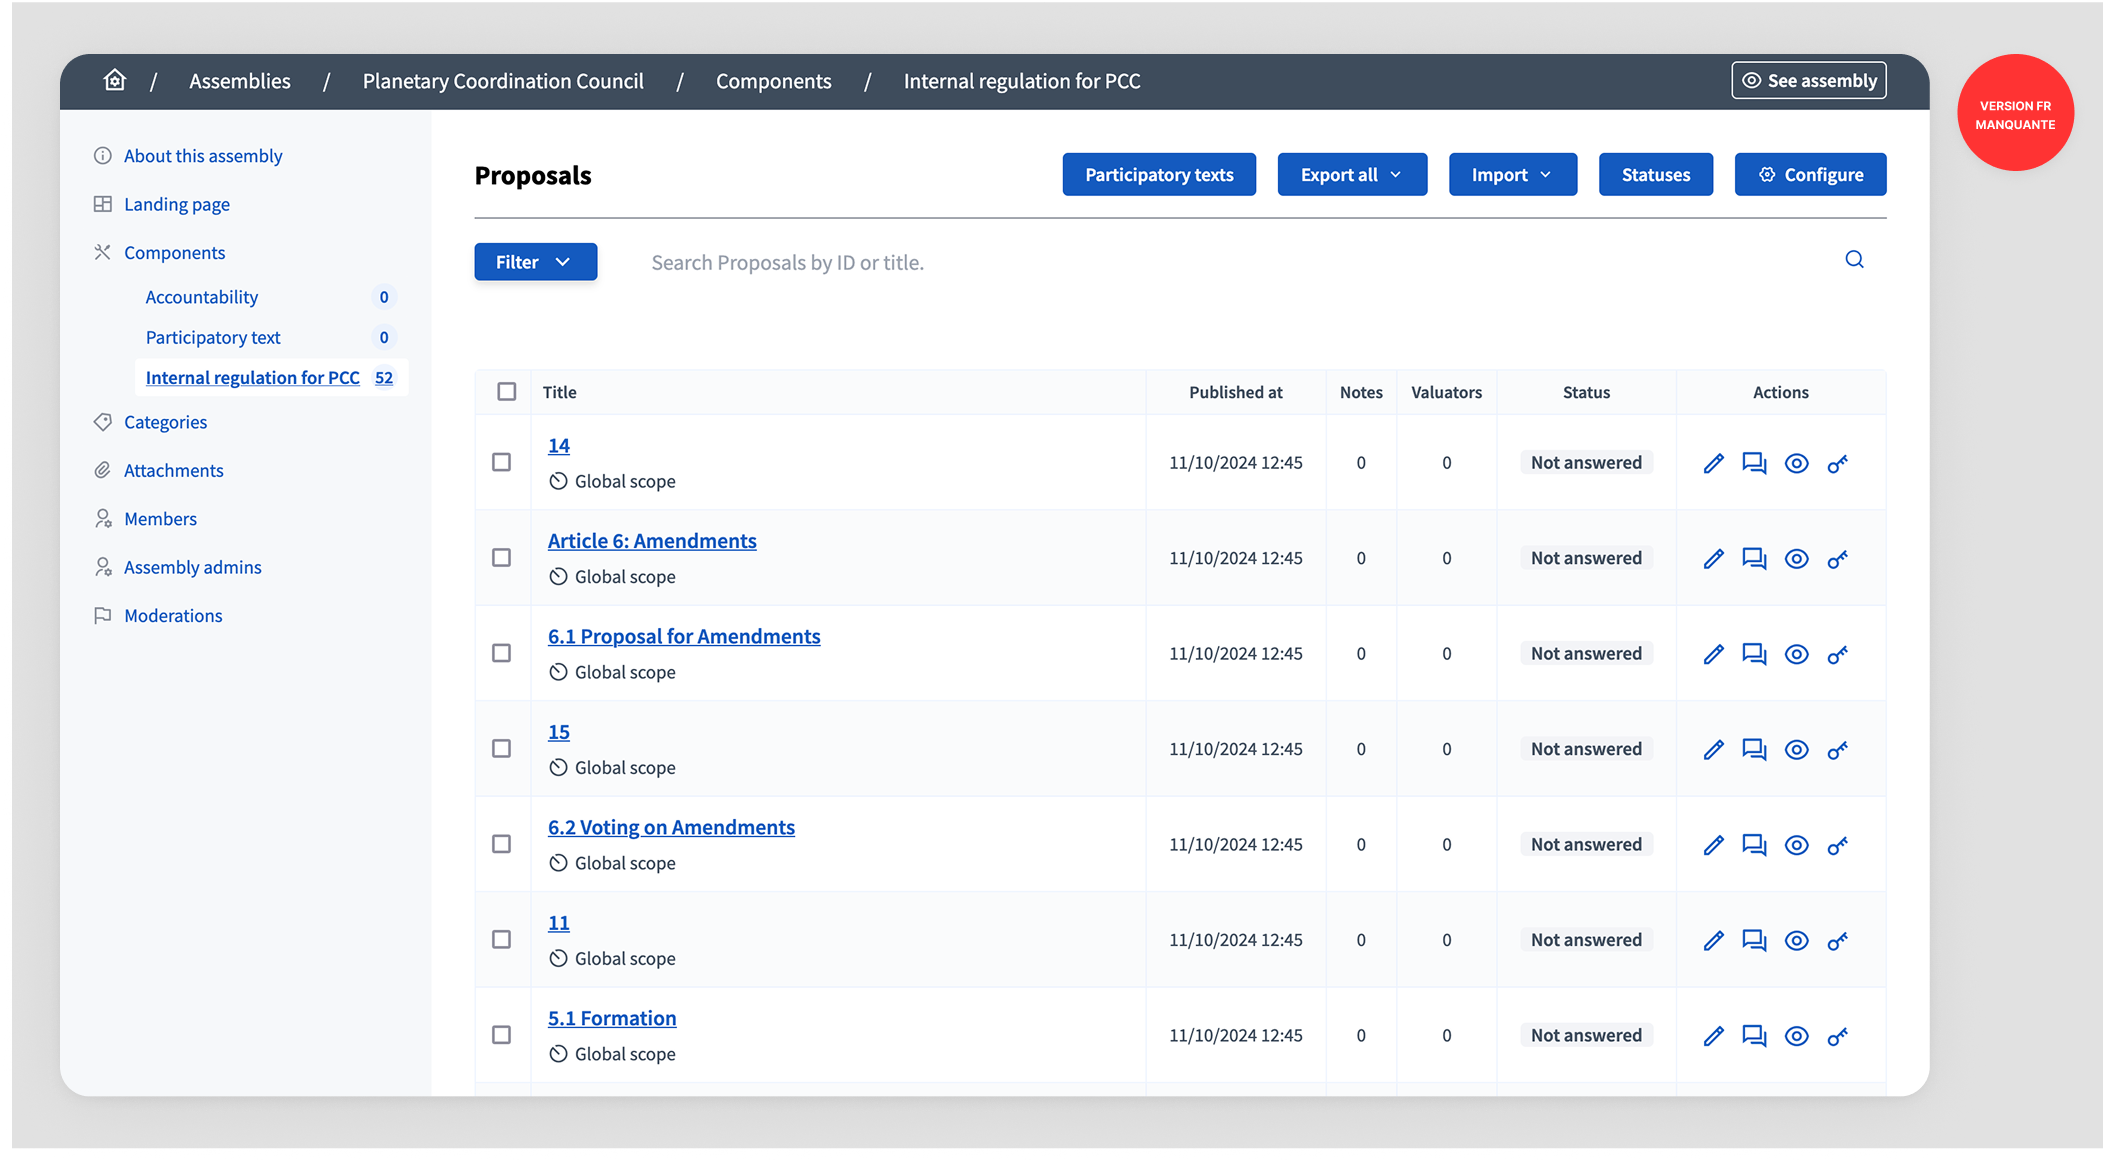Open About this assembly
The image size is (2103, 1163).
click(x=203, y=156)
